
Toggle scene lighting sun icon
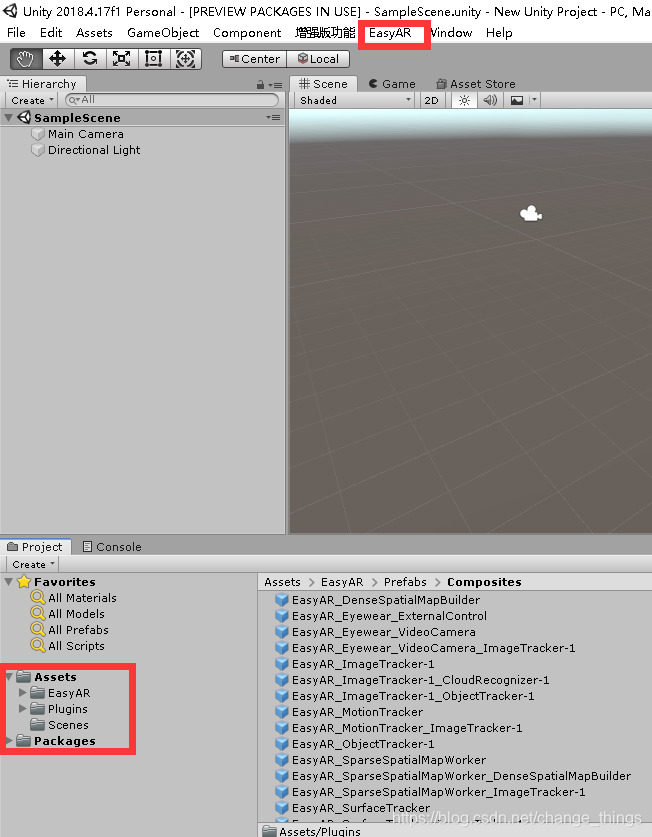[x=464, y=100]
